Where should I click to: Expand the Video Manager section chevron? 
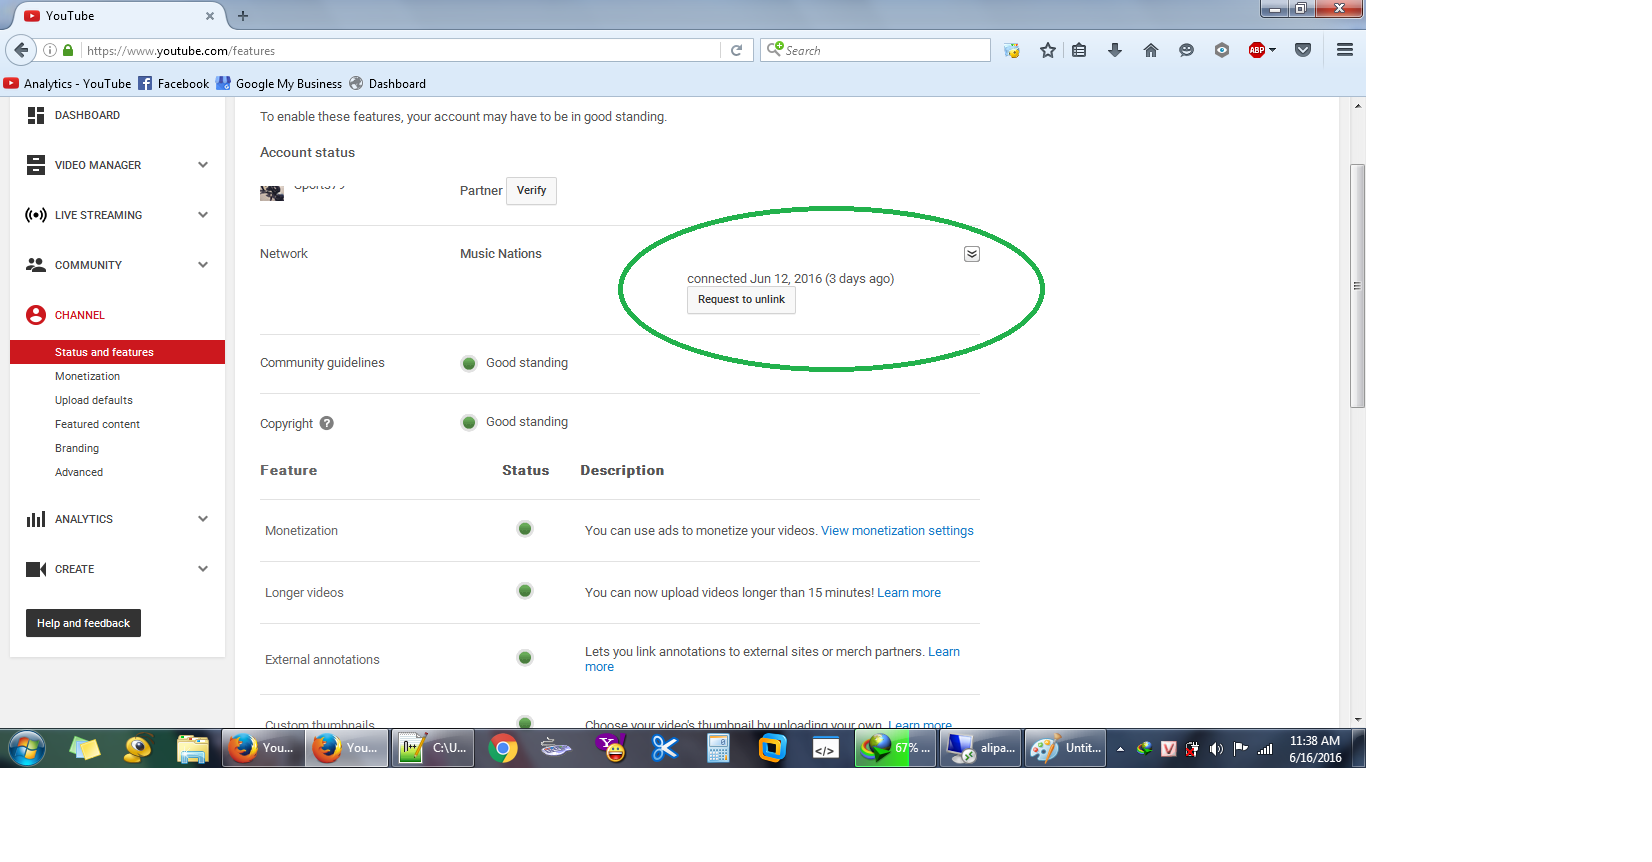pyautogui.click(x=203, y=165)
